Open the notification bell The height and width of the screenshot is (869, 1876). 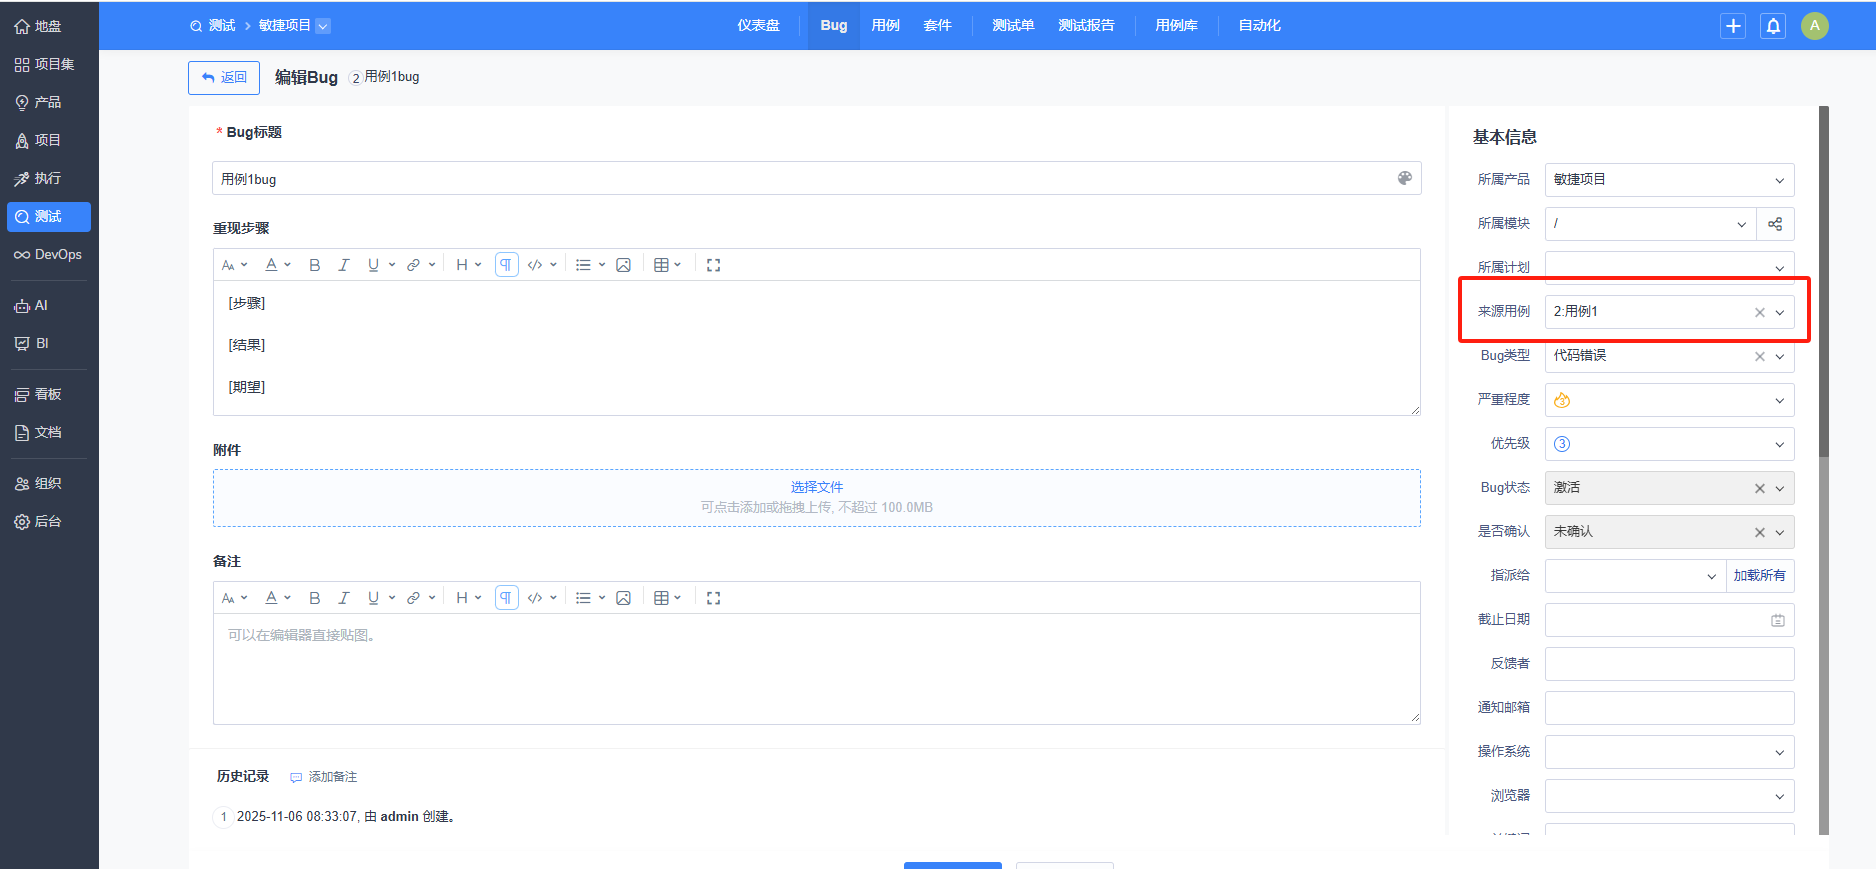1773,26
